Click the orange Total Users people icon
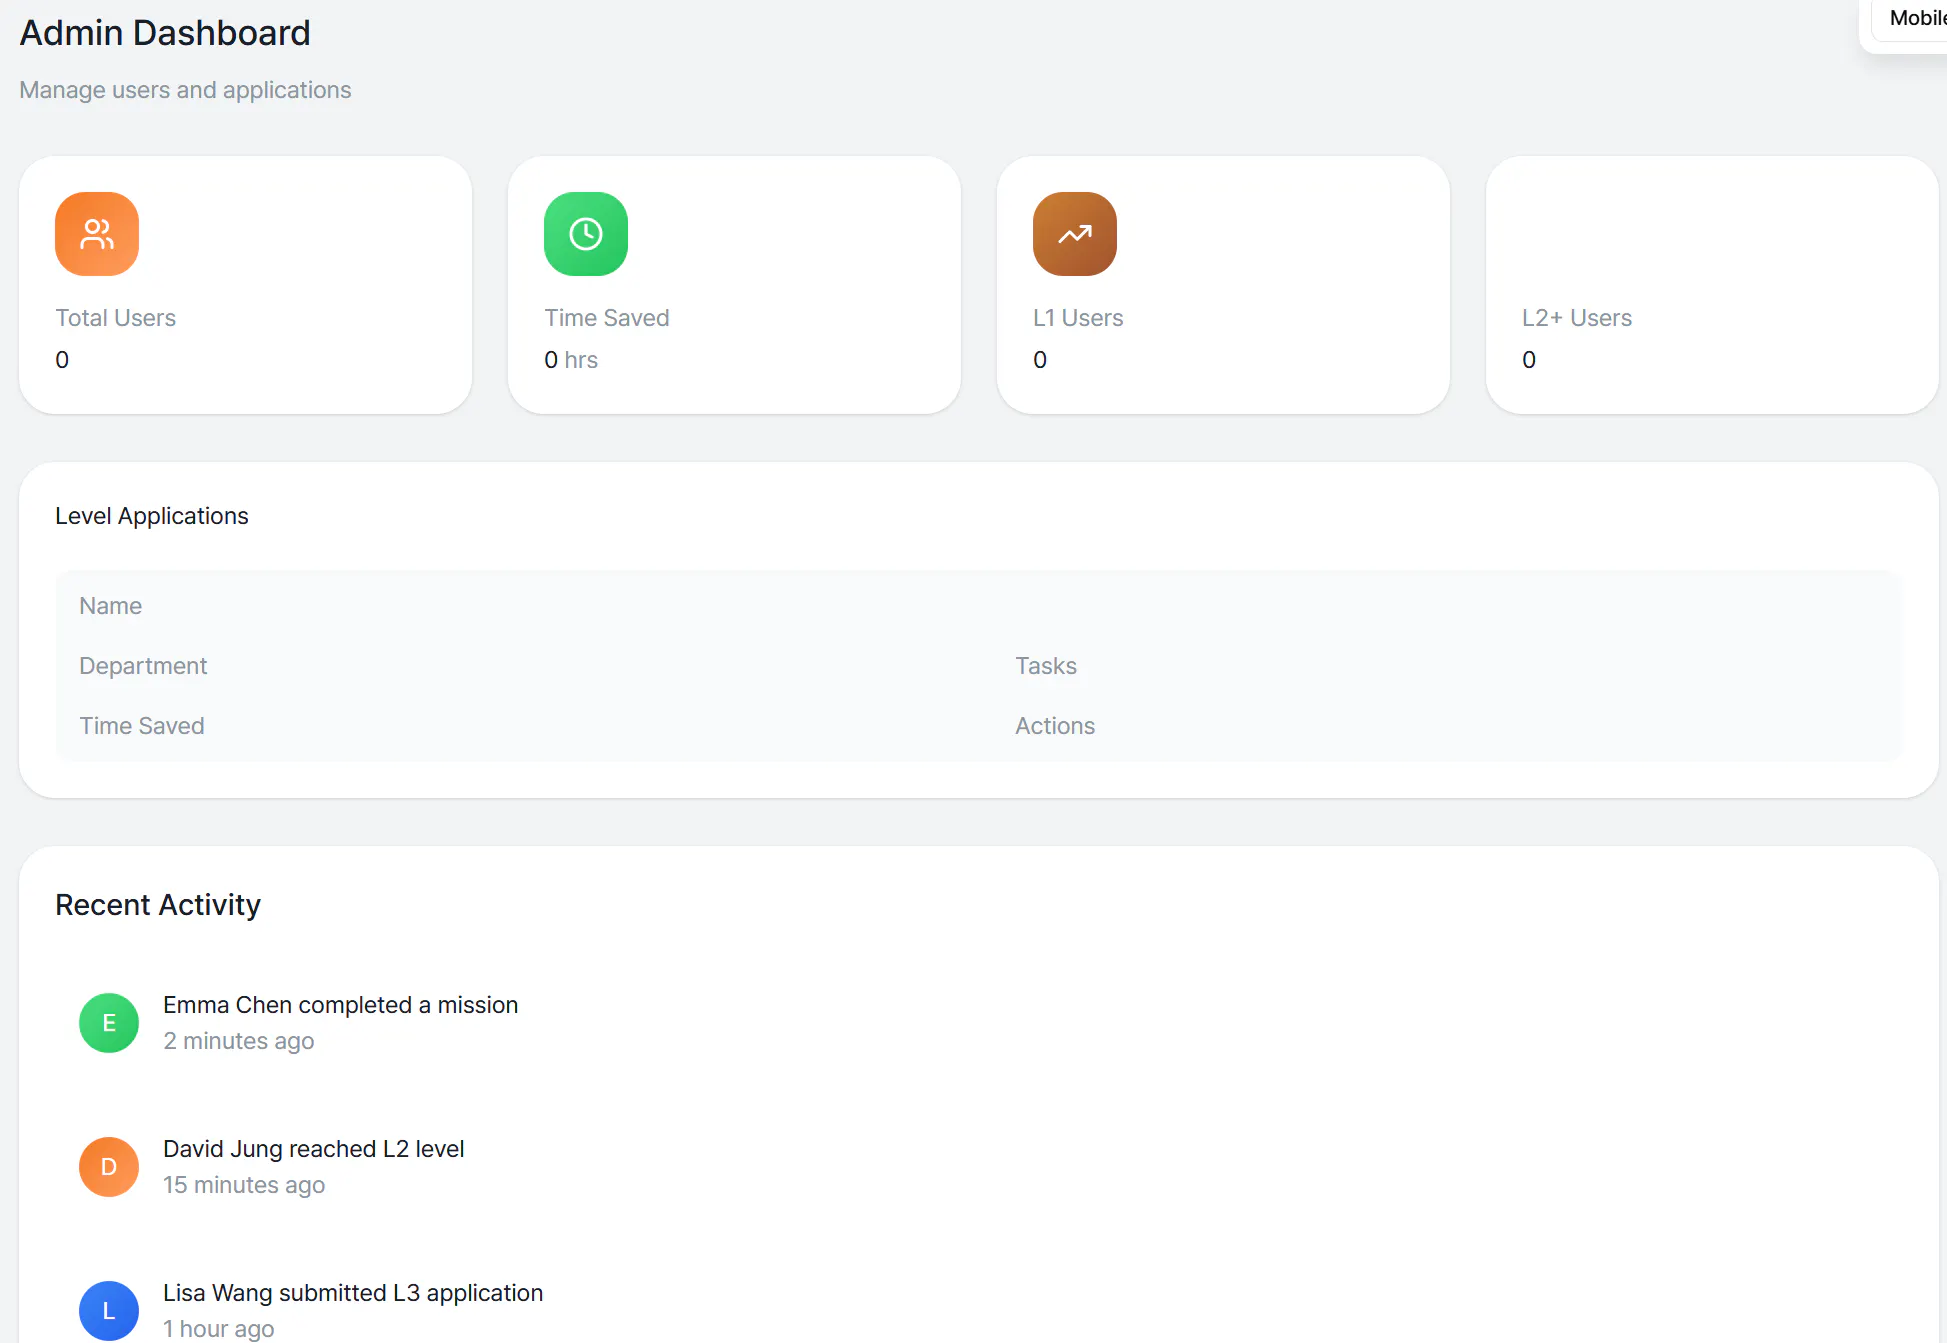Screen dimensions: 1947x1343 (97, 234)
